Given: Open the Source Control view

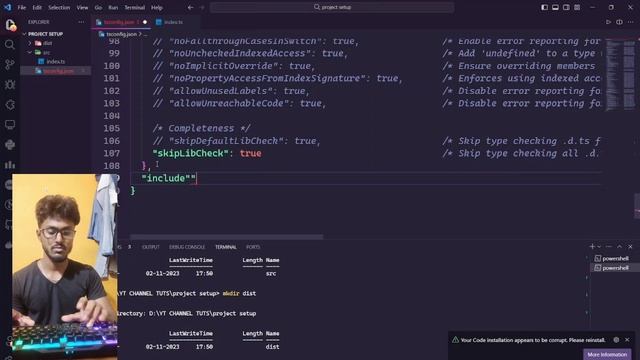Looking at the screenshot, I should pyautogui.click(x=10, y=64).
